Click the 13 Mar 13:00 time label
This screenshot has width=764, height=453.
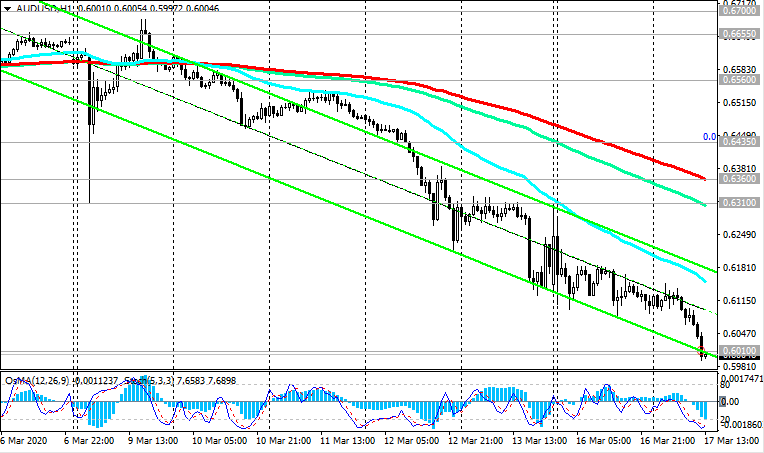(539, 441)
